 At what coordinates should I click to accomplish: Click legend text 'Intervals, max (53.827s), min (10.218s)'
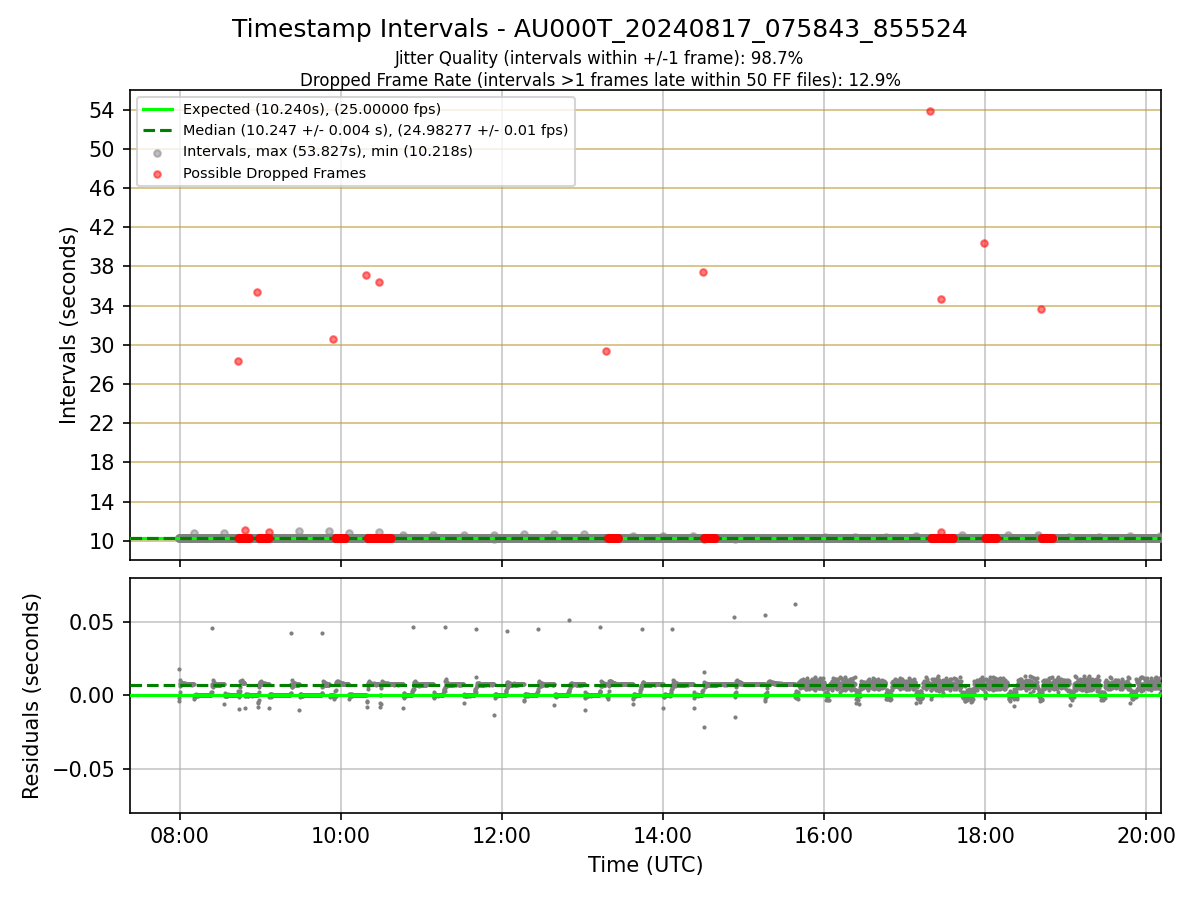[x=328, y=152]
